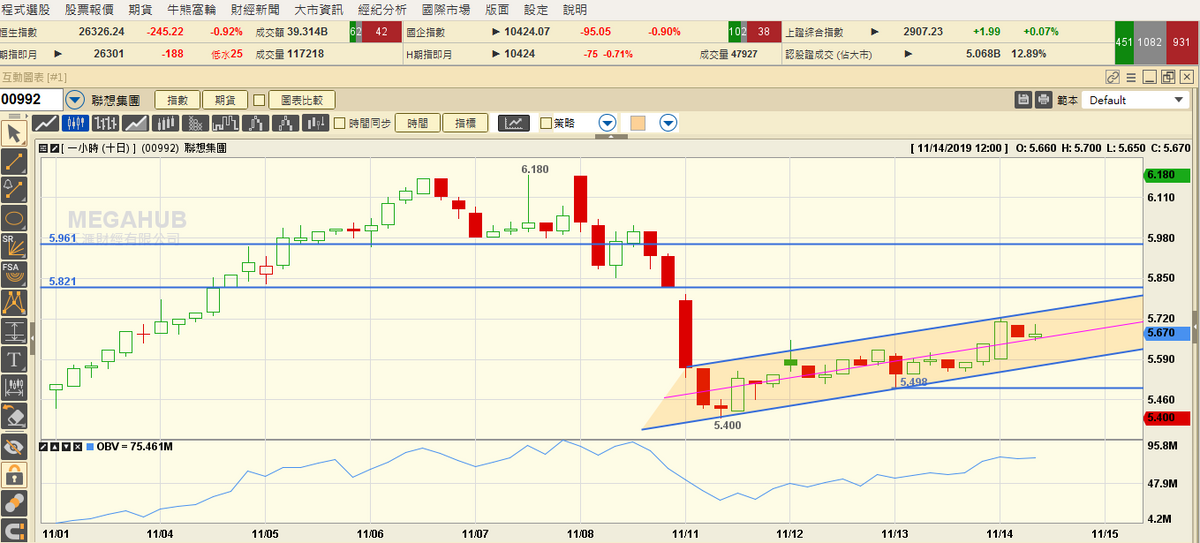1200x543 pixels.
Task: Open the 設定 menu
Action: (537, 9)
